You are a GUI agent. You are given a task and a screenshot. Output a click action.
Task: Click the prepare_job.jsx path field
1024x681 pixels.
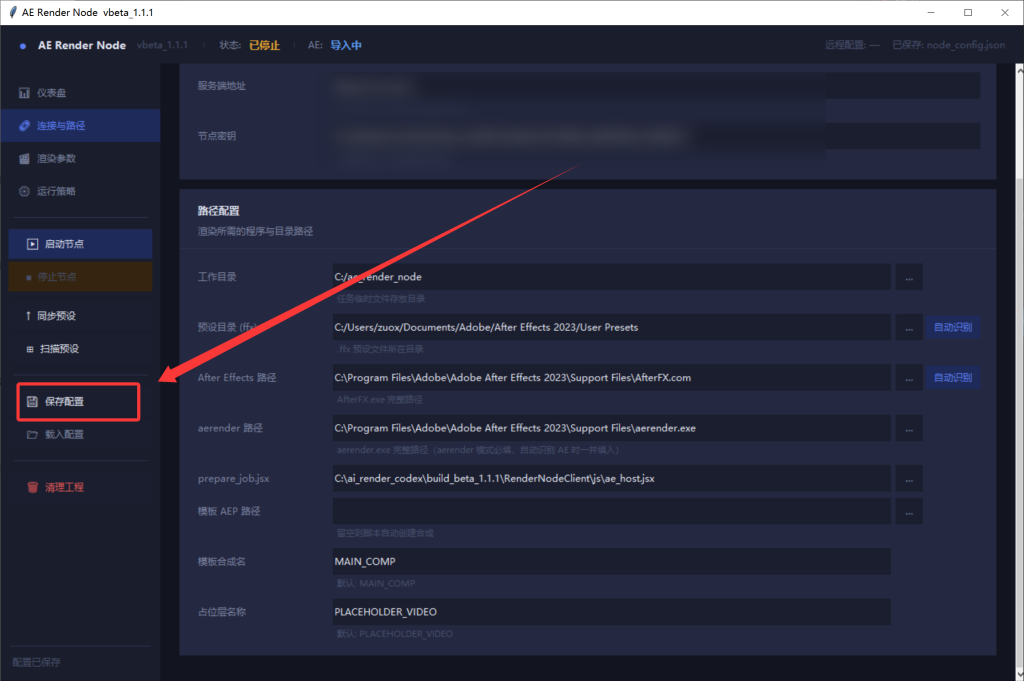click(x=611, y=479)
